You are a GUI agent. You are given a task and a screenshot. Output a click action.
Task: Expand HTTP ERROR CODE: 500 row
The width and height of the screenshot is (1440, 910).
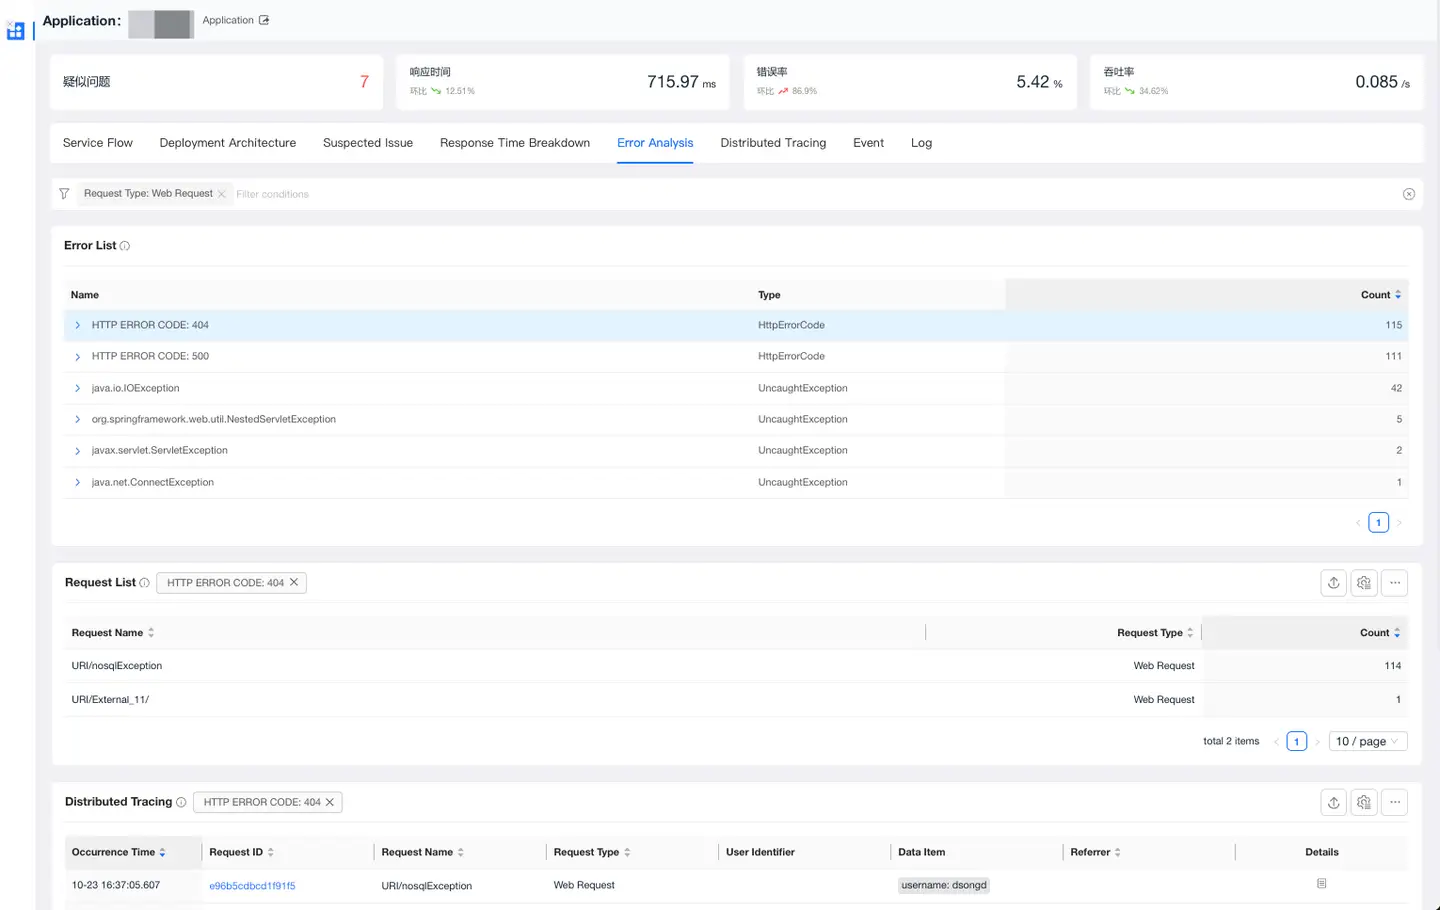(78, 357)
